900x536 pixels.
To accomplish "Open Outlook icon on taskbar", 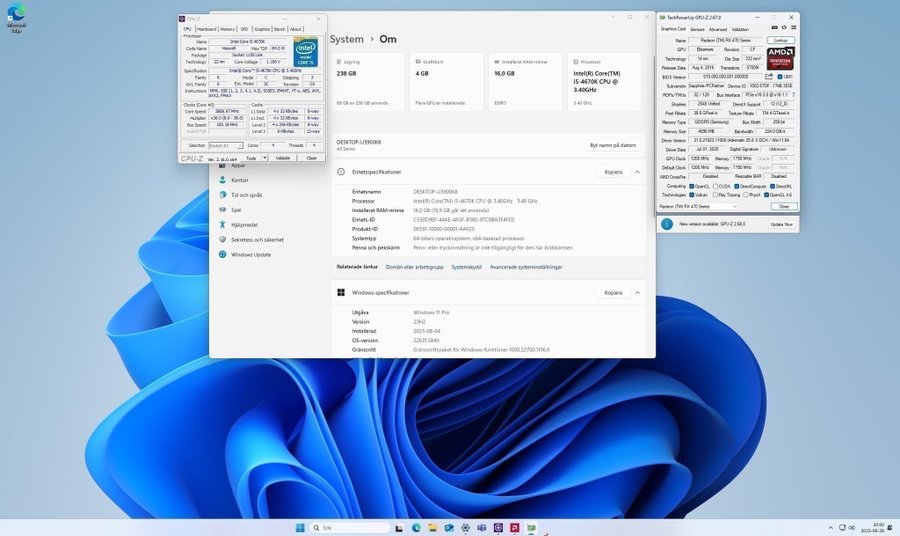I will (449, 527).
